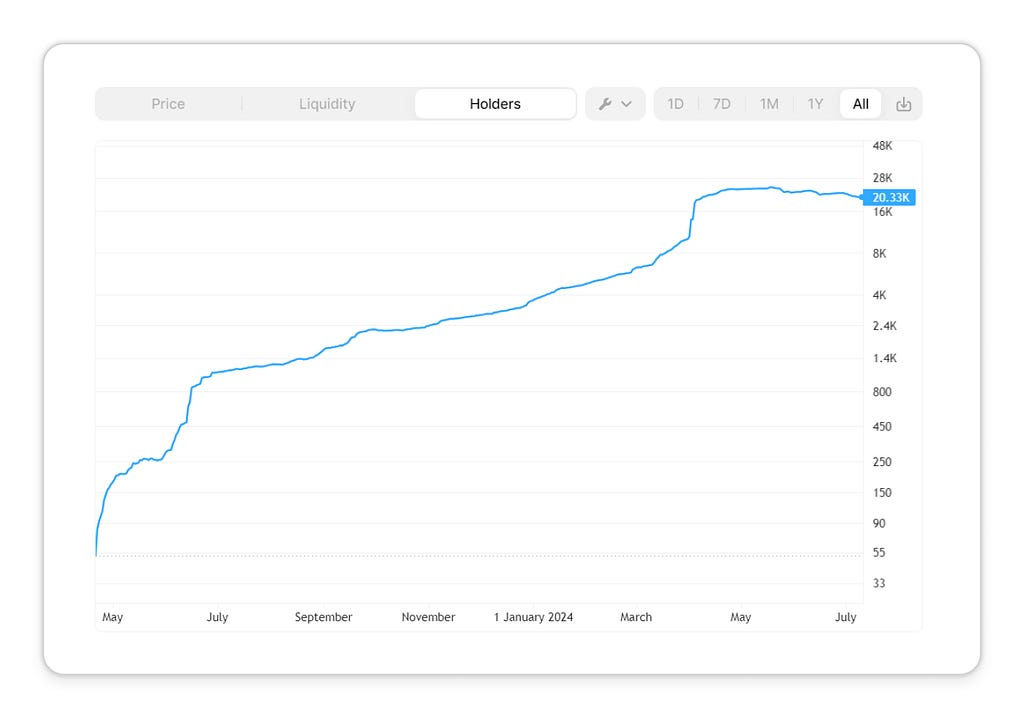Viewport: 1024px width, 718px height.
Task: Select the 1M time range
Action: (x=769, y=104)
